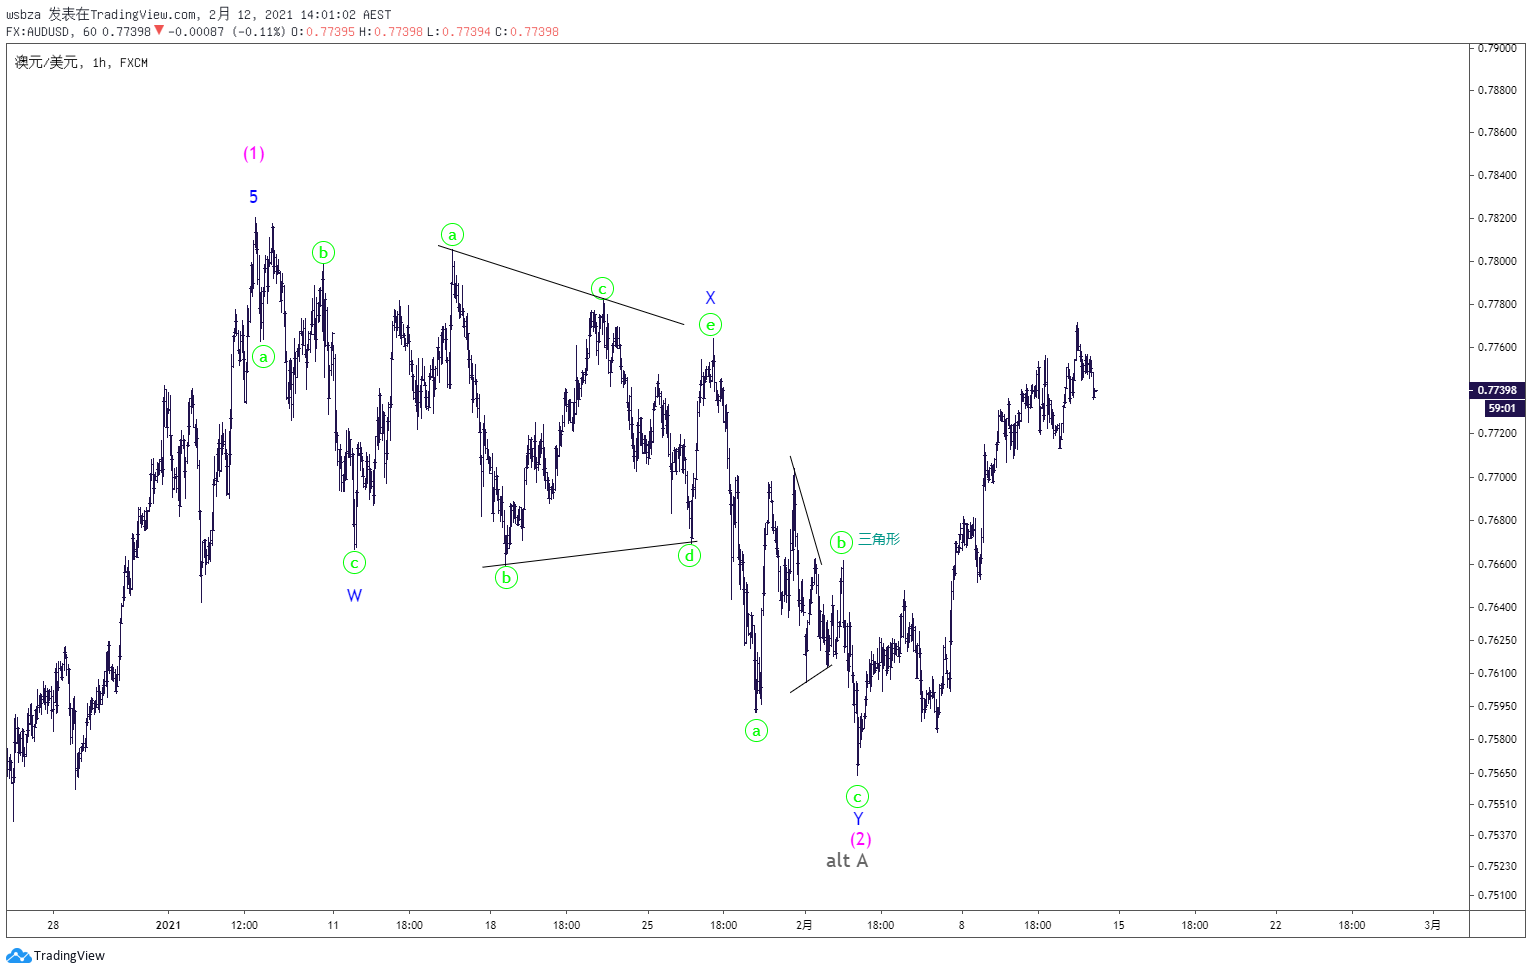This screenshot has height=974, width=1532.
Task: Click the wsbza author name in the header
Action: point(23,14)
